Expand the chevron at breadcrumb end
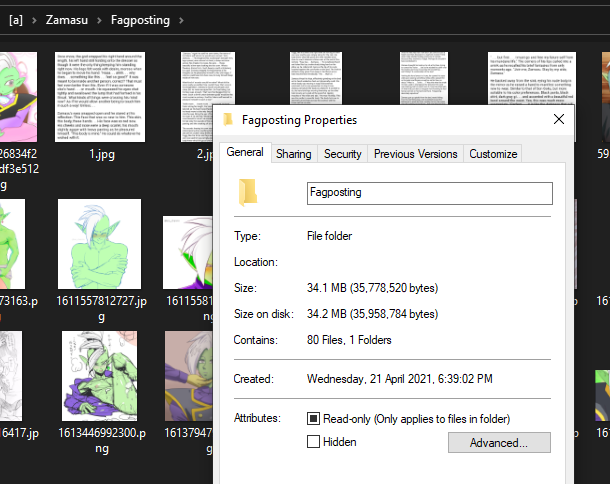Viewport: 610px width, 484px height. pyautogui.click(x=181, y=20)
